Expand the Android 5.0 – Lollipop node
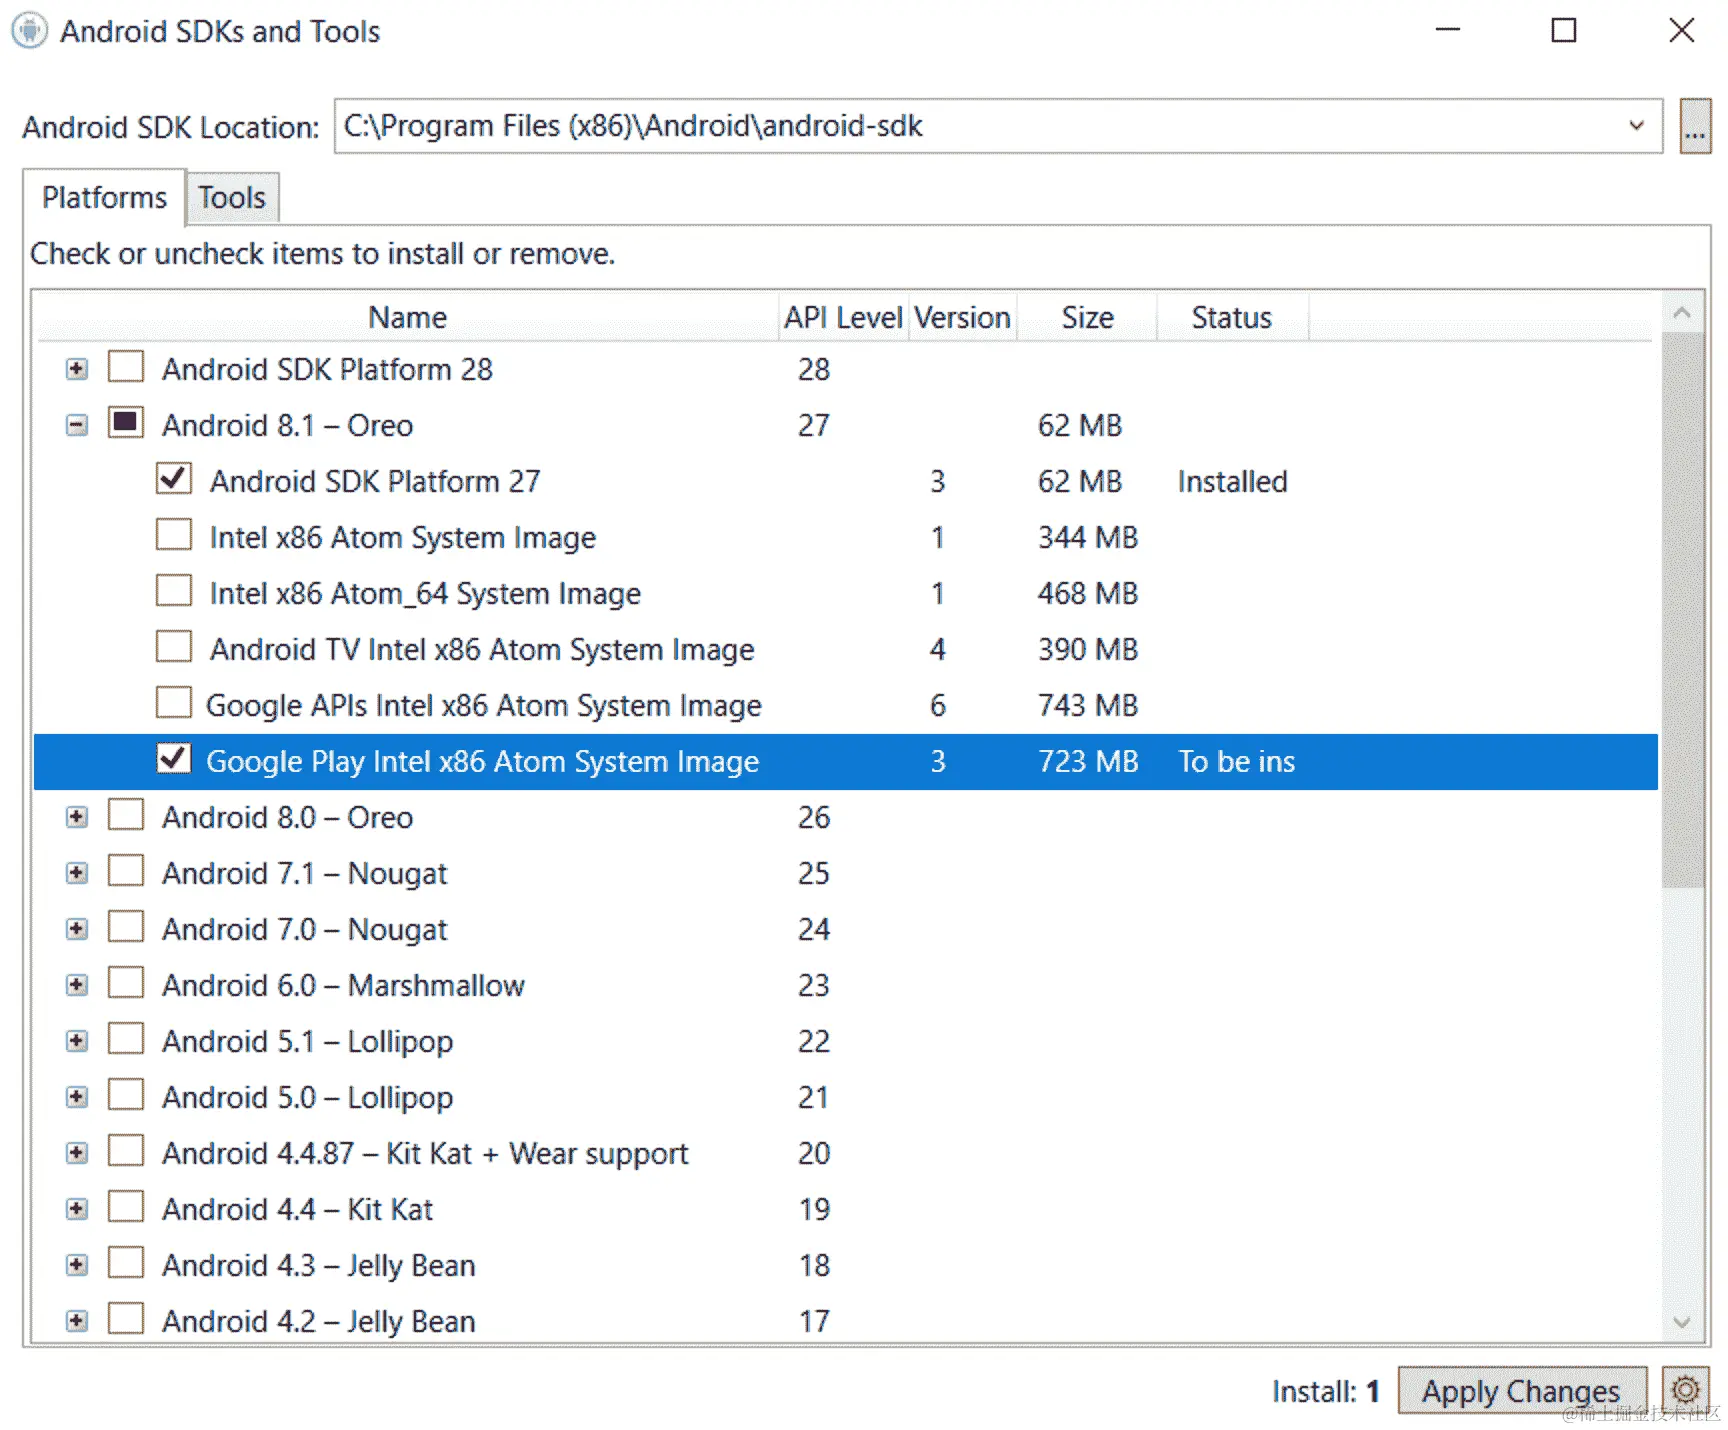This screenshot has height=1430, width=1728. (x=76, y=1097)
